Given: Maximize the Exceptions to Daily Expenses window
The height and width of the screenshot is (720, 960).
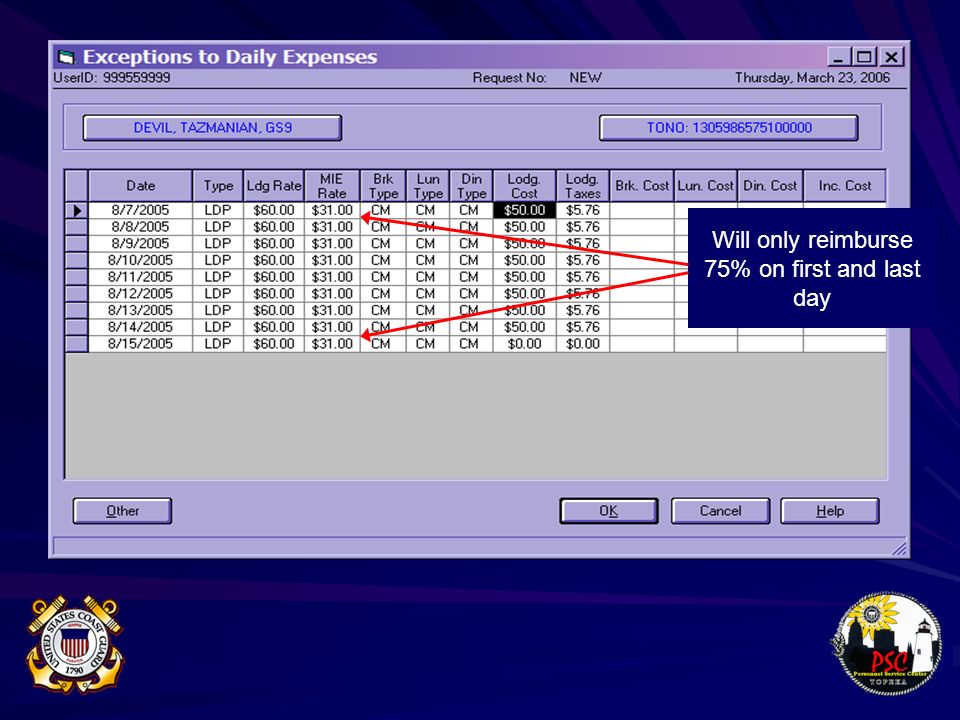Looking at the screenshot, I should tap(864, 58).
